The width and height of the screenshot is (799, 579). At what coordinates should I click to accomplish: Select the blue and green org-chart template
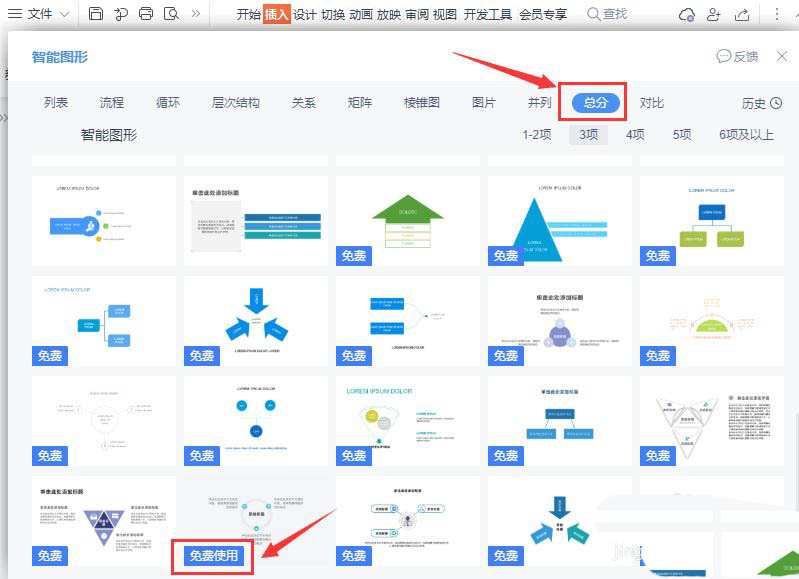[711, 221]
